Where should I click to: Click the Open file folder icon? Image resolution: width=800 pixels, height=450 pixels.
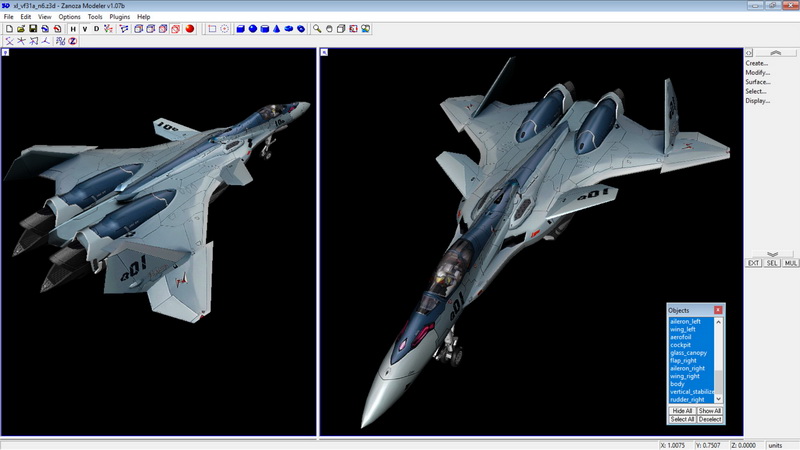21,29
